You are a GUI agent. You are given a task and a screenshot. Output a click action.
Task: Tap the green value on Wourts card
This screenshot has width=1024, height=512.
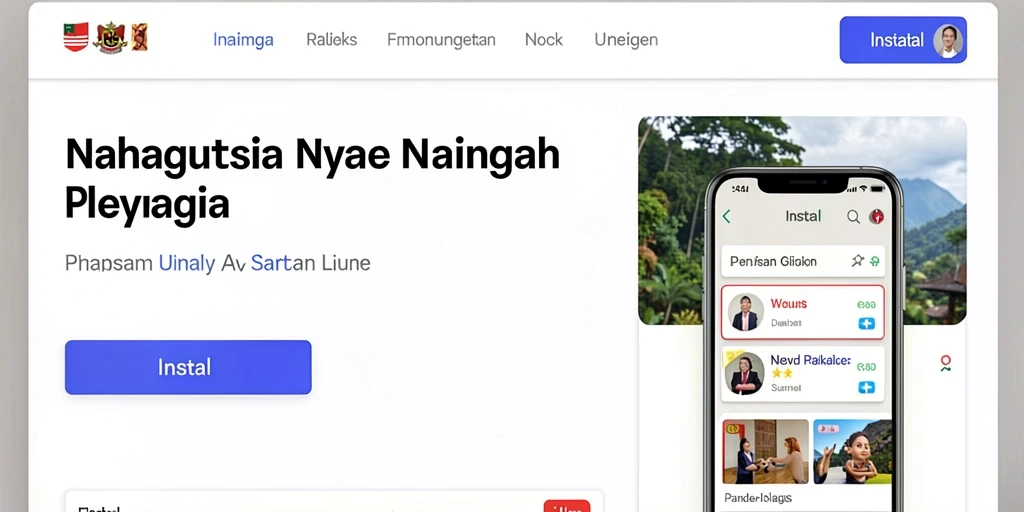coord(865,304)
